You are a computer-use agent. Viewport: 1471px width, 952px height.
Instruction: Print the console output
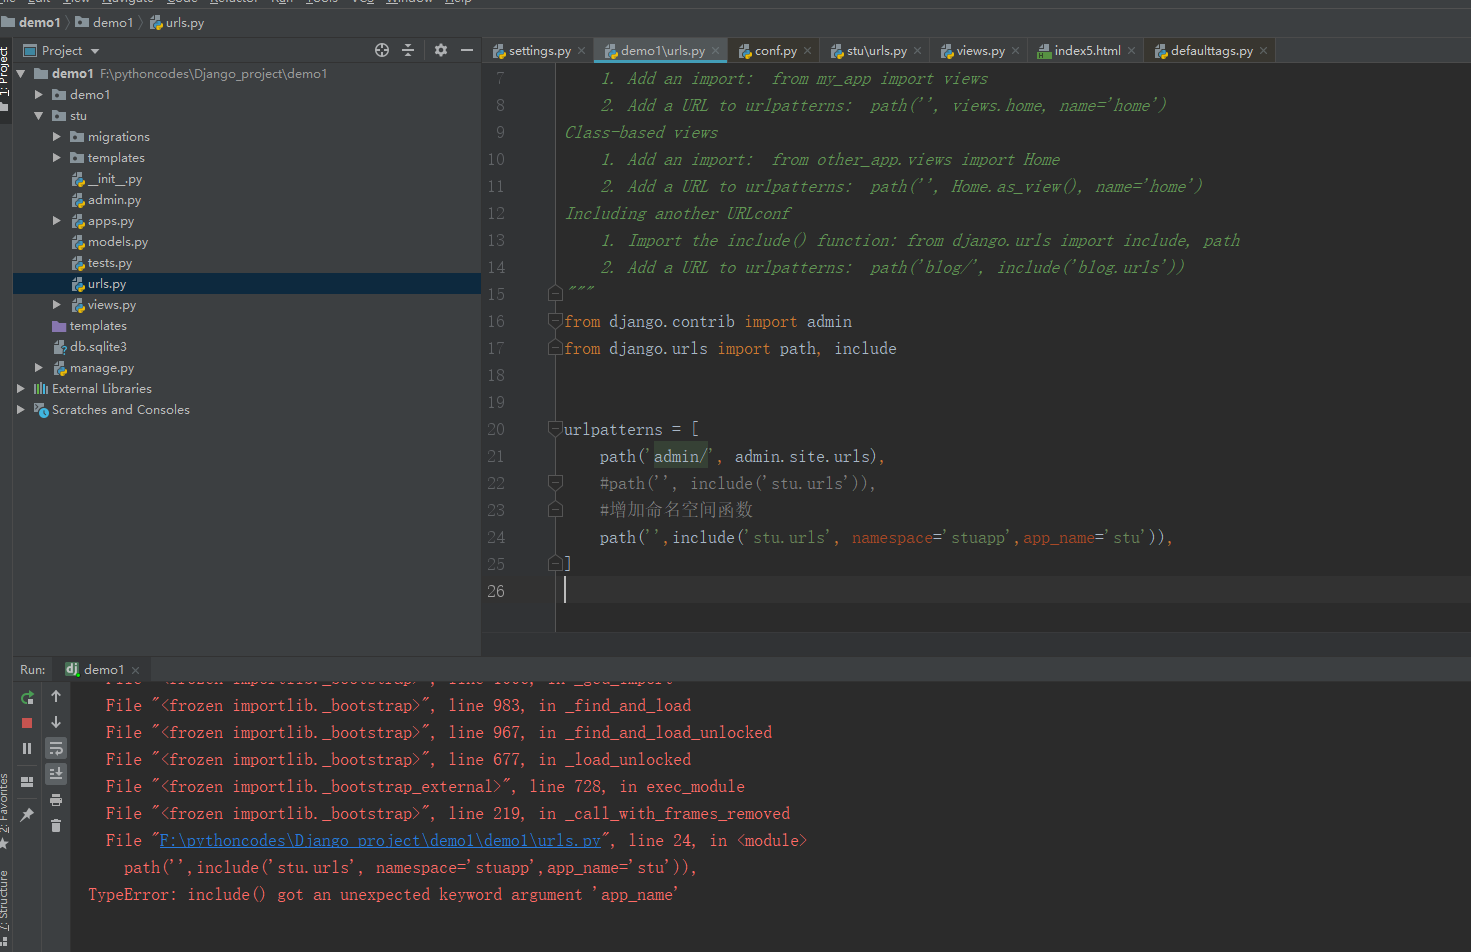pyautogui.click(x=56, y=800)
